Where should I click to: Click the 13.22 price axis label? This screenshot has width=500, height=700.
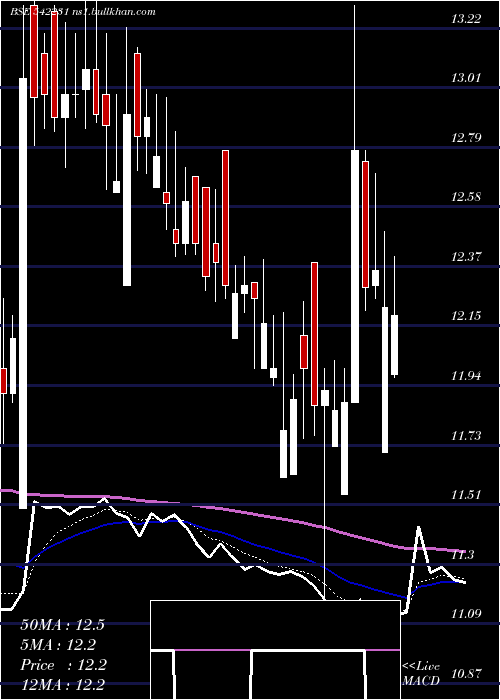[x=467, y=19]
